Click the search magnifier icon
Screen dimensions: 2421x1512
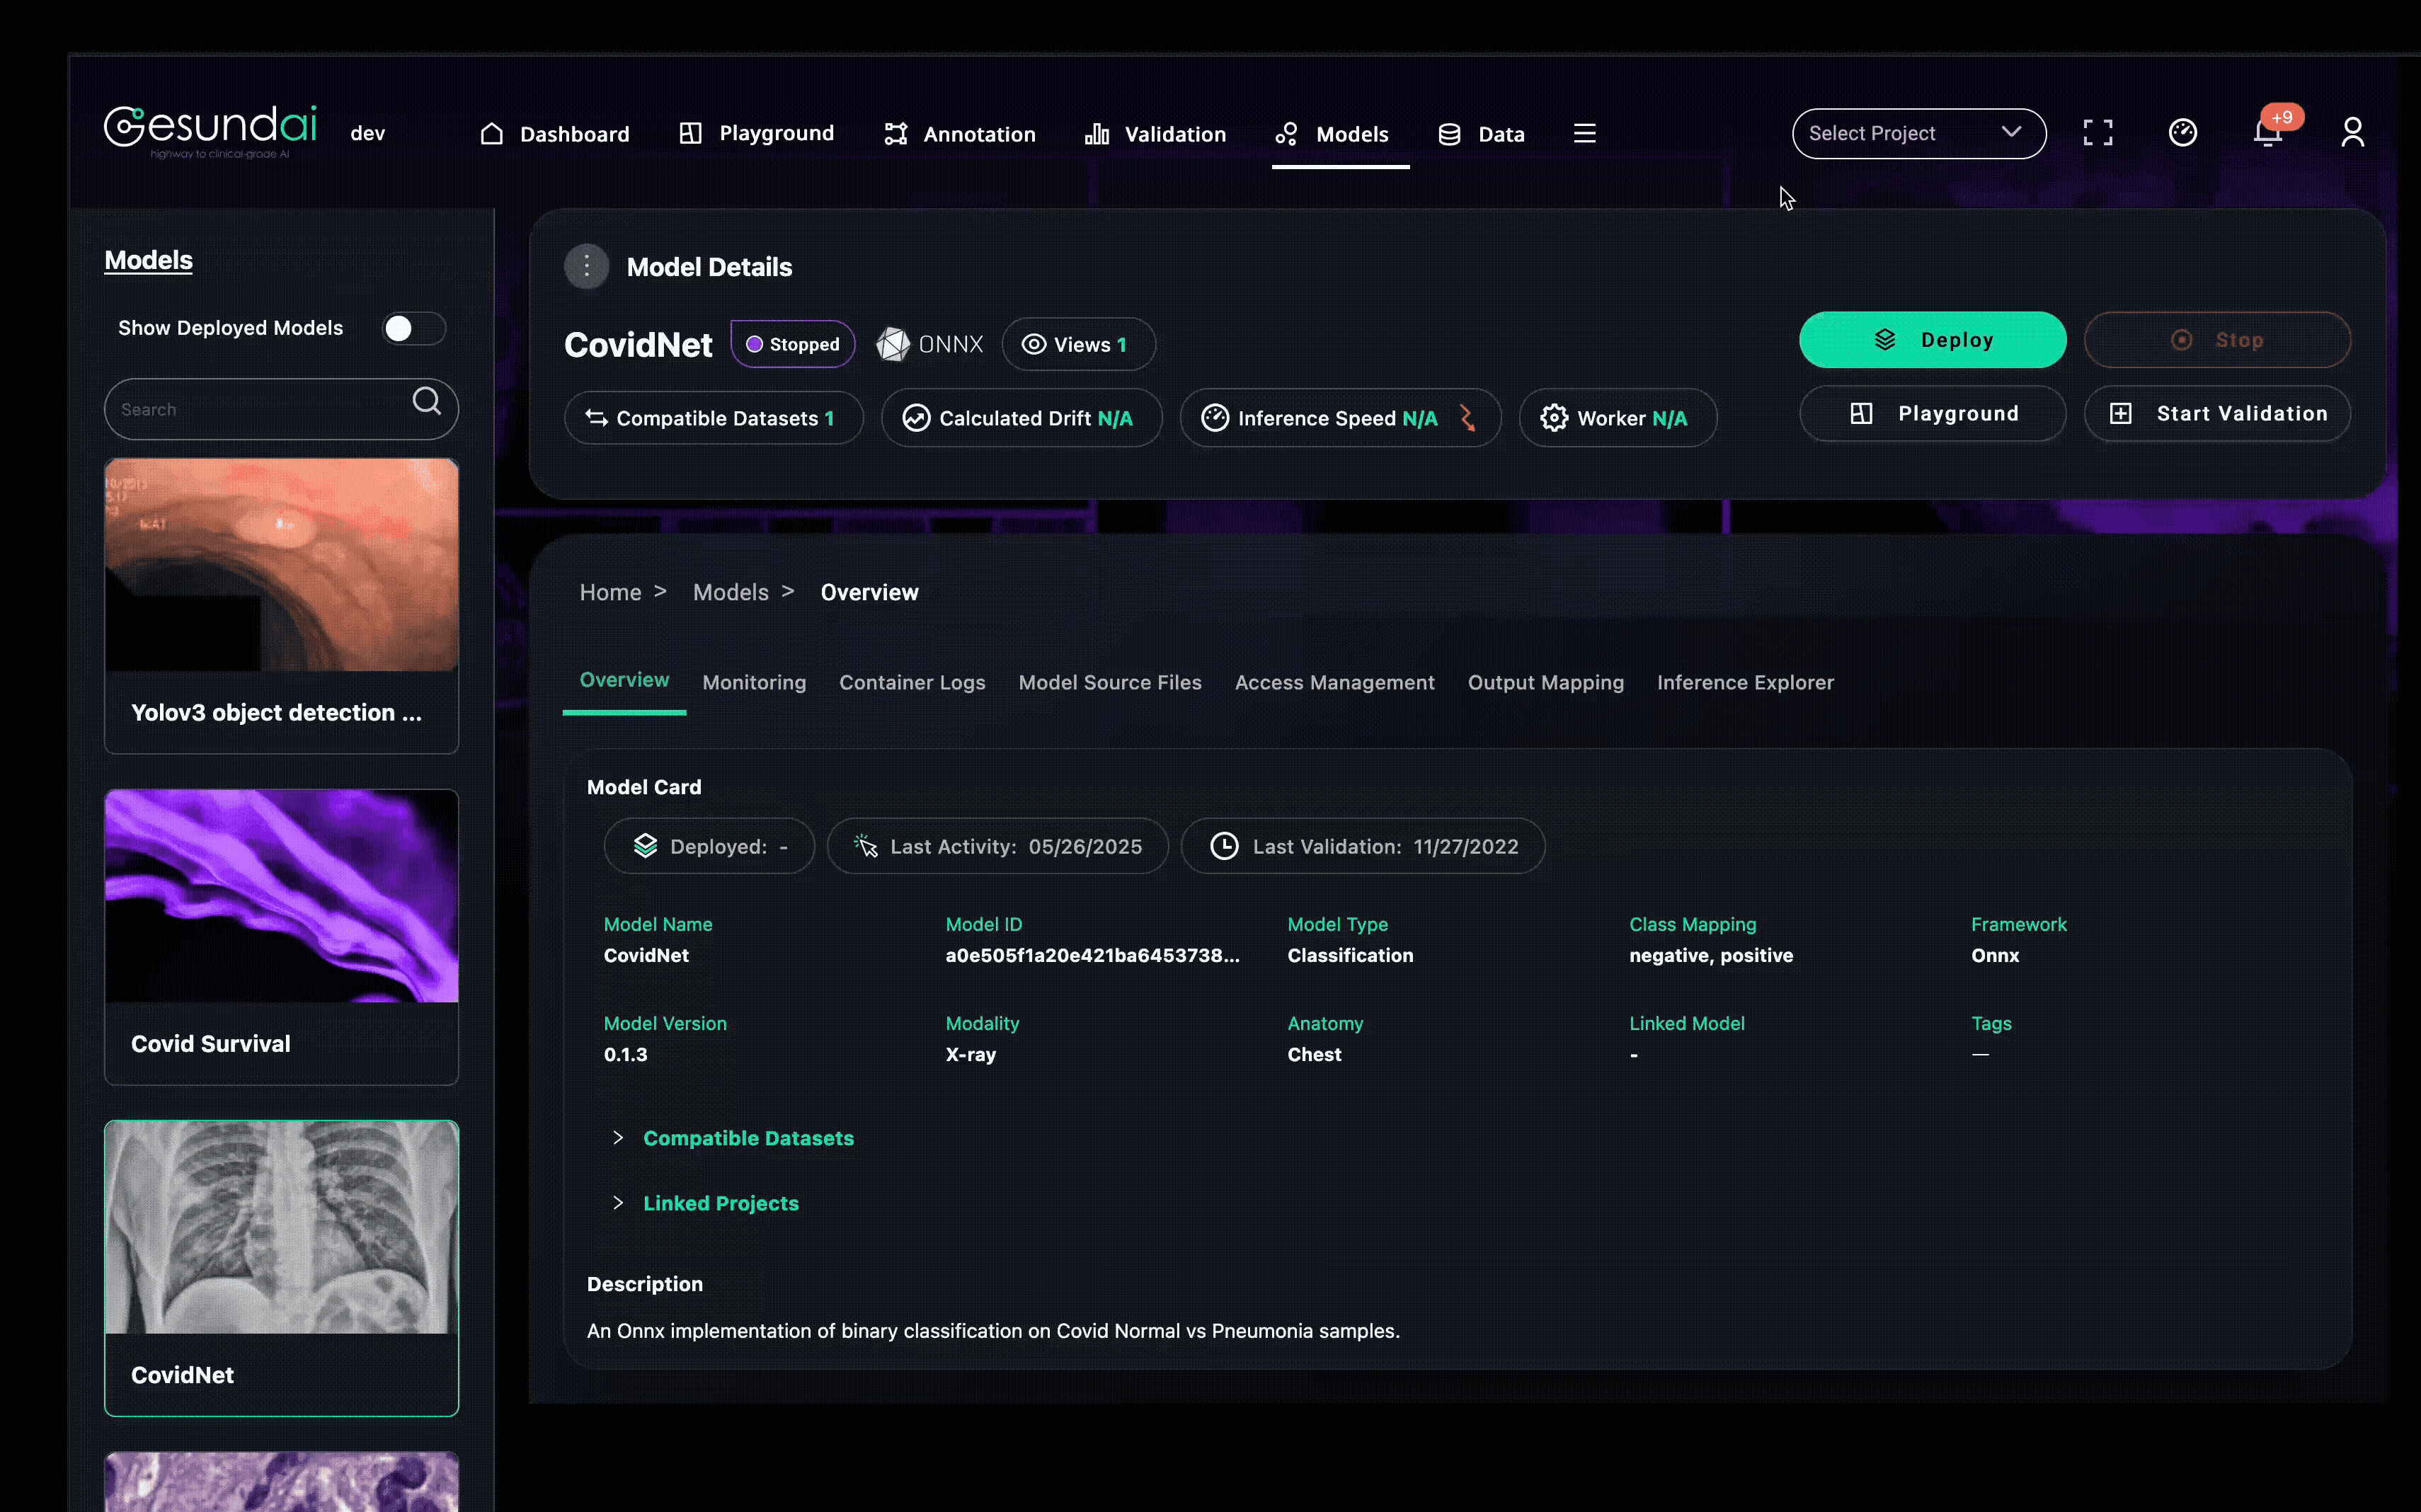(x=426, y=401)
